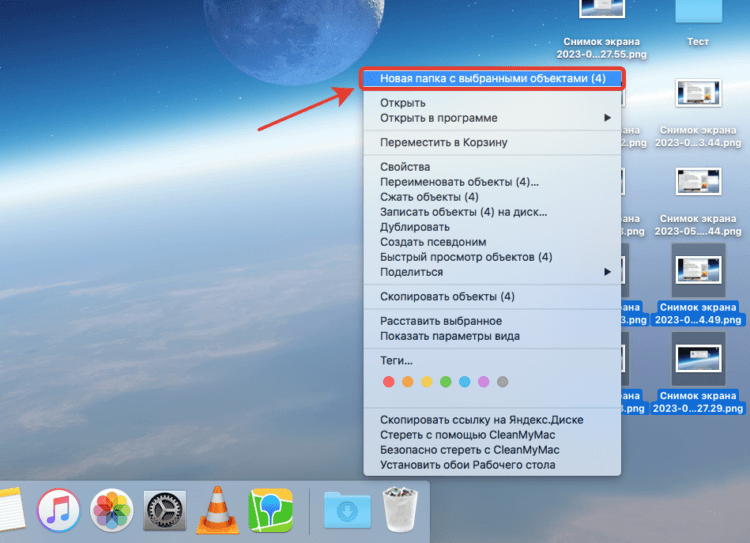Select Быстрый просмотр объектов (4)
This screenshot has height=543, width=750.
(x=493, y=257)
